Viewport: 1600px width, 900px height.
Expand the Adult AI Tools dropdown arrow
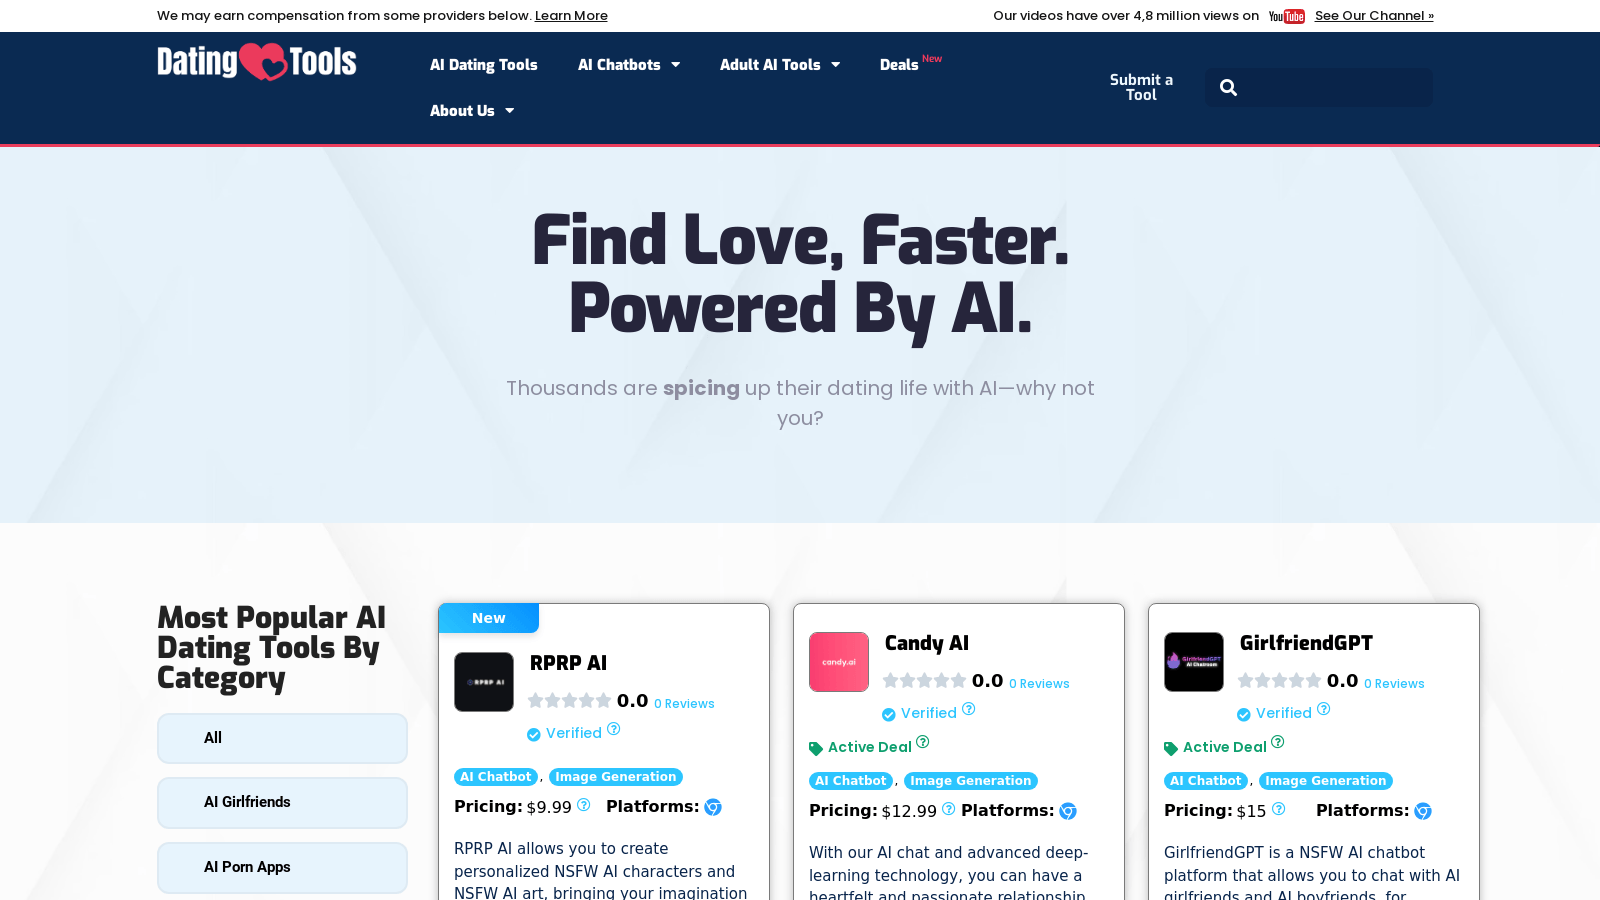(836, 65)
